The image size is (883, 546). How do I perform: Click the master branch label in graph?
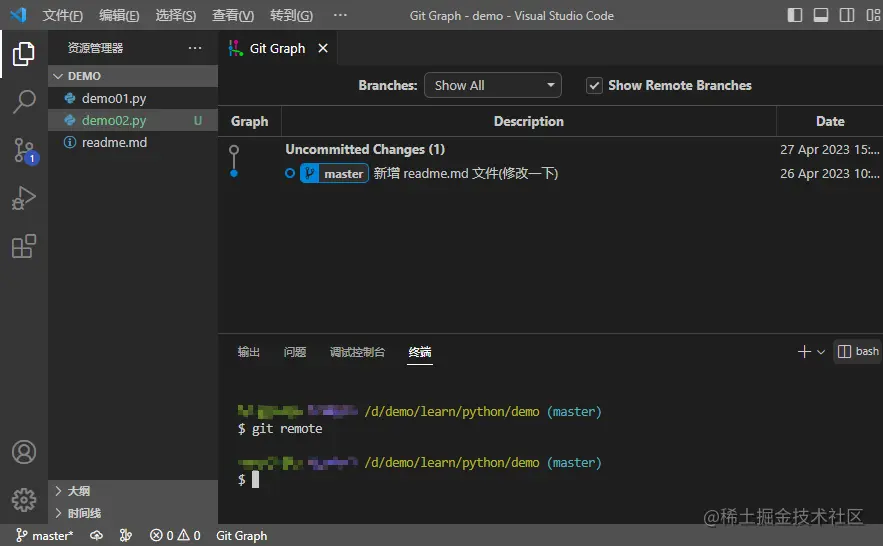pyautogui.click(x=335, y=173)
